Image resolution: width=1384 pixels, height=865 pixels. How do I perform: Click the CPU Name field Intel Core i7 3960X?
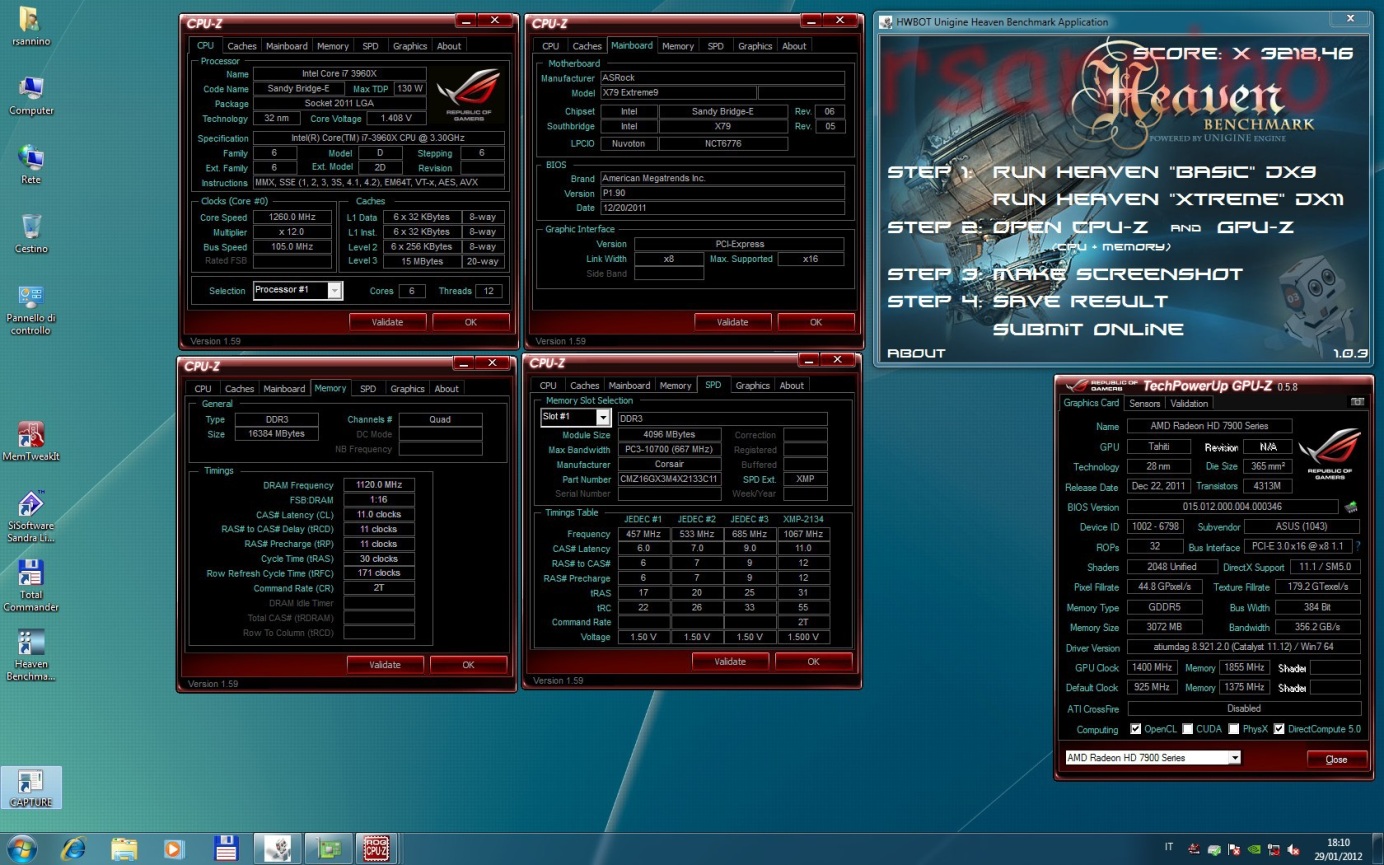coord(339,74)
